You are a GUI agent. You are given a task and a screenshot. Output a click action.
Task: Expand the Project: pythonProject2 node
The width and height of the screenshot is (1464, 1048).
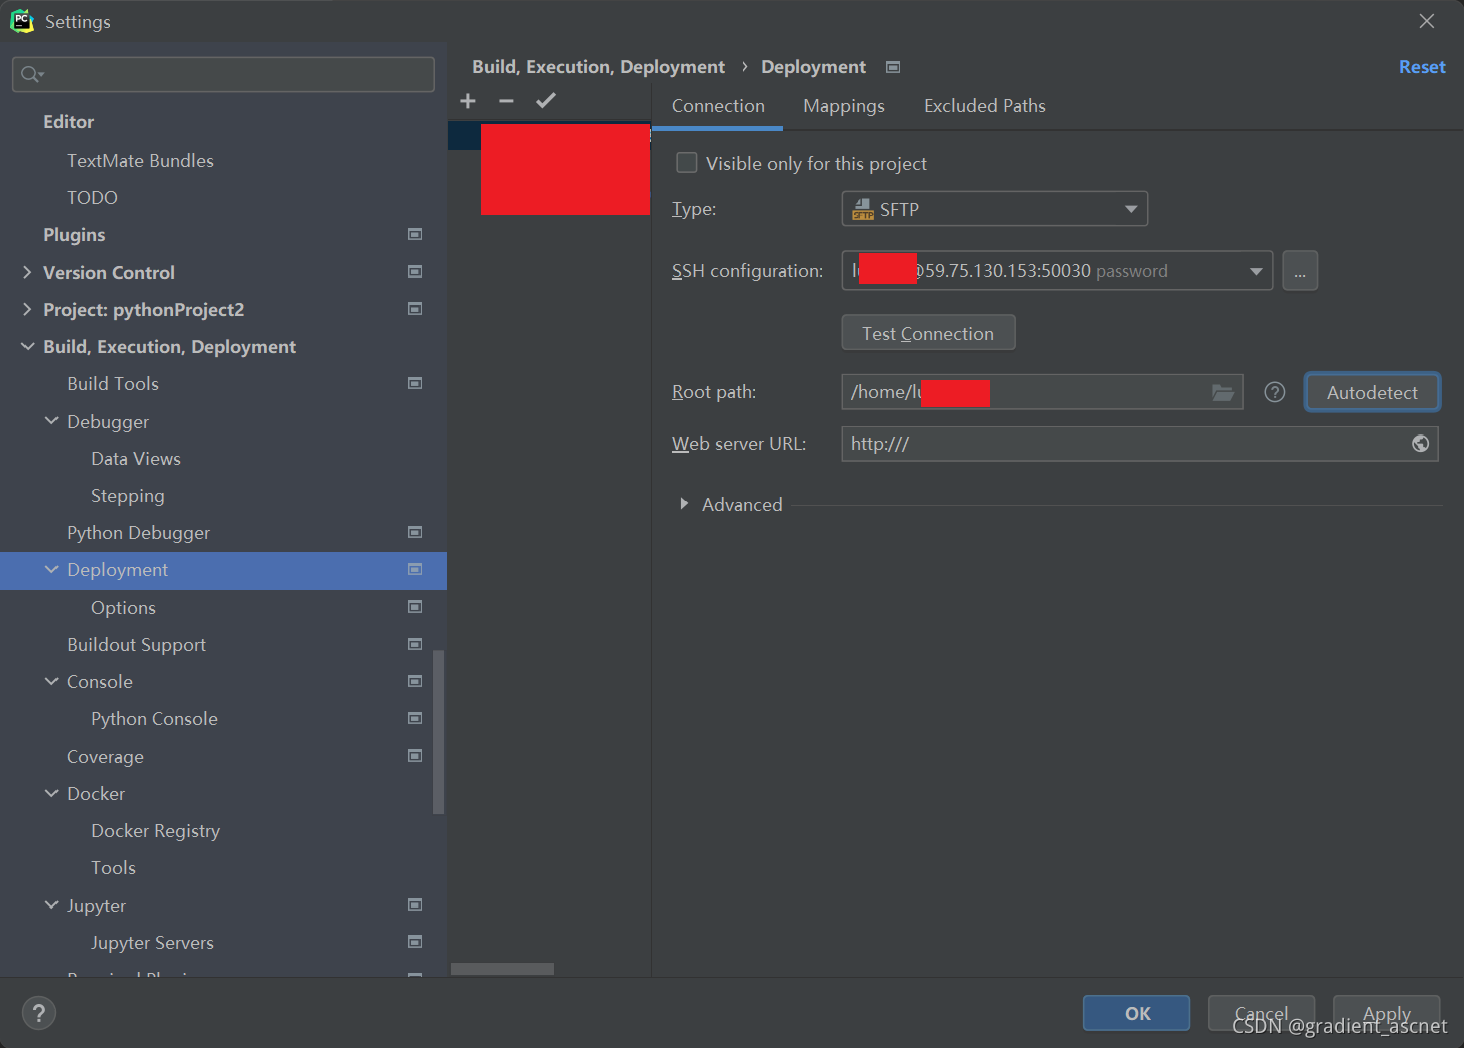pyautogui.click(x=27, y=309)
